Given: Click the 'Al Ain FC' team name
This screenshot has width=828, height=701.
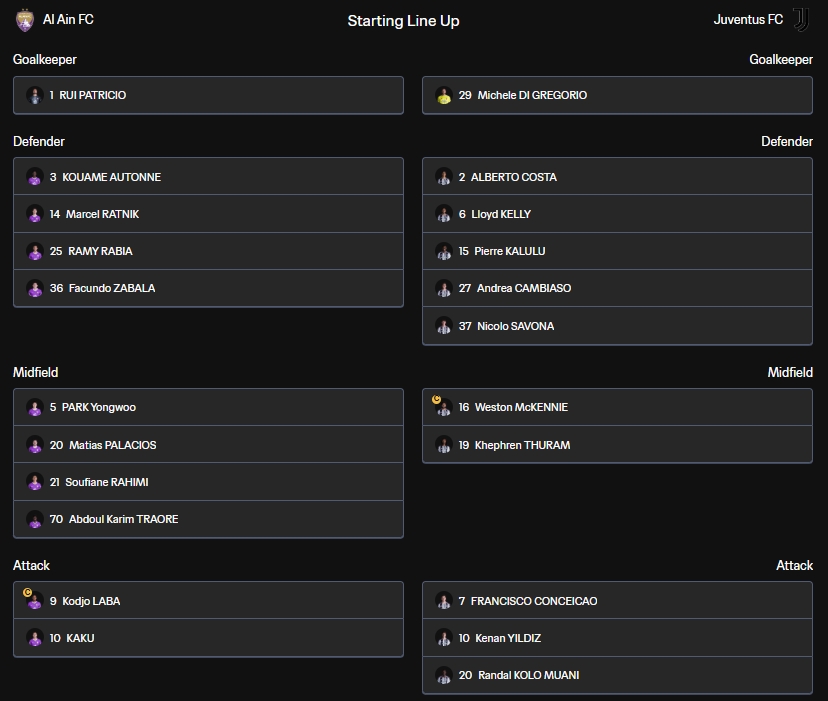Looking at the screenshot, I should pos(68,20).
